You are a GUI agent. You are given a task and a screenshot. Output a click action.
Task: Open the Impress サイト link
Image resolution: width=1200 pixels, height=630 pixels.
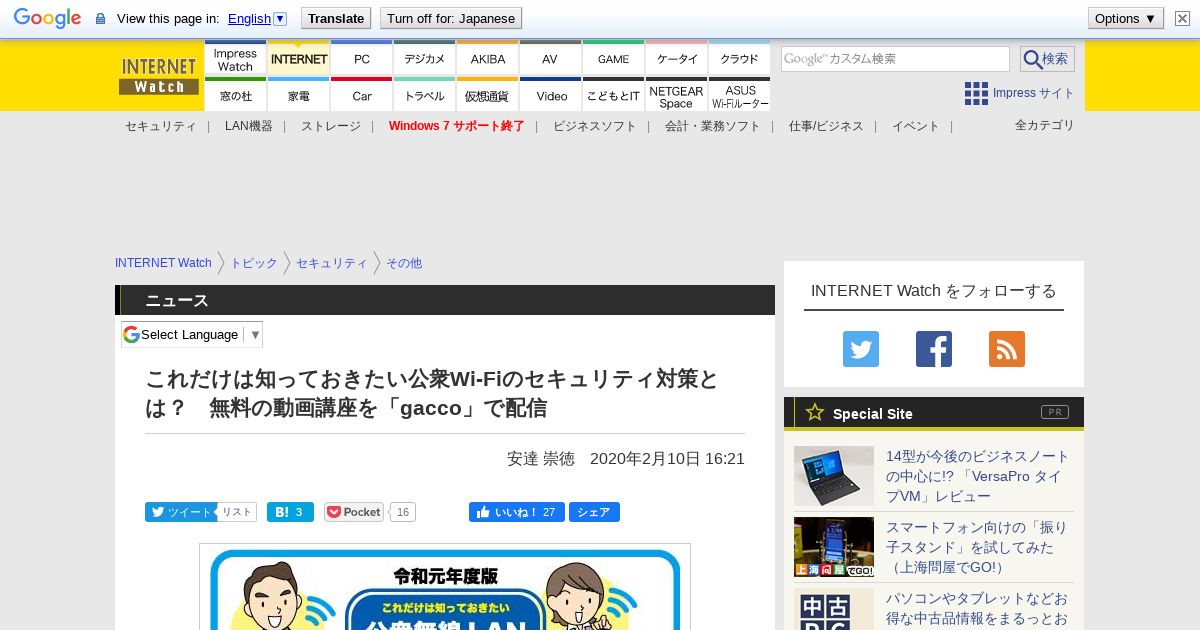[1034, 93]
